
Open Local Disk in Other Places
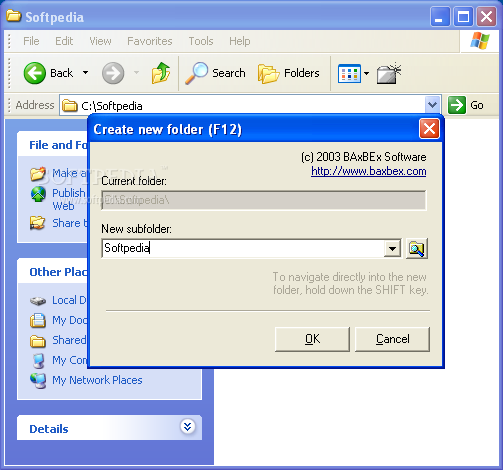[x=69, y=300]
